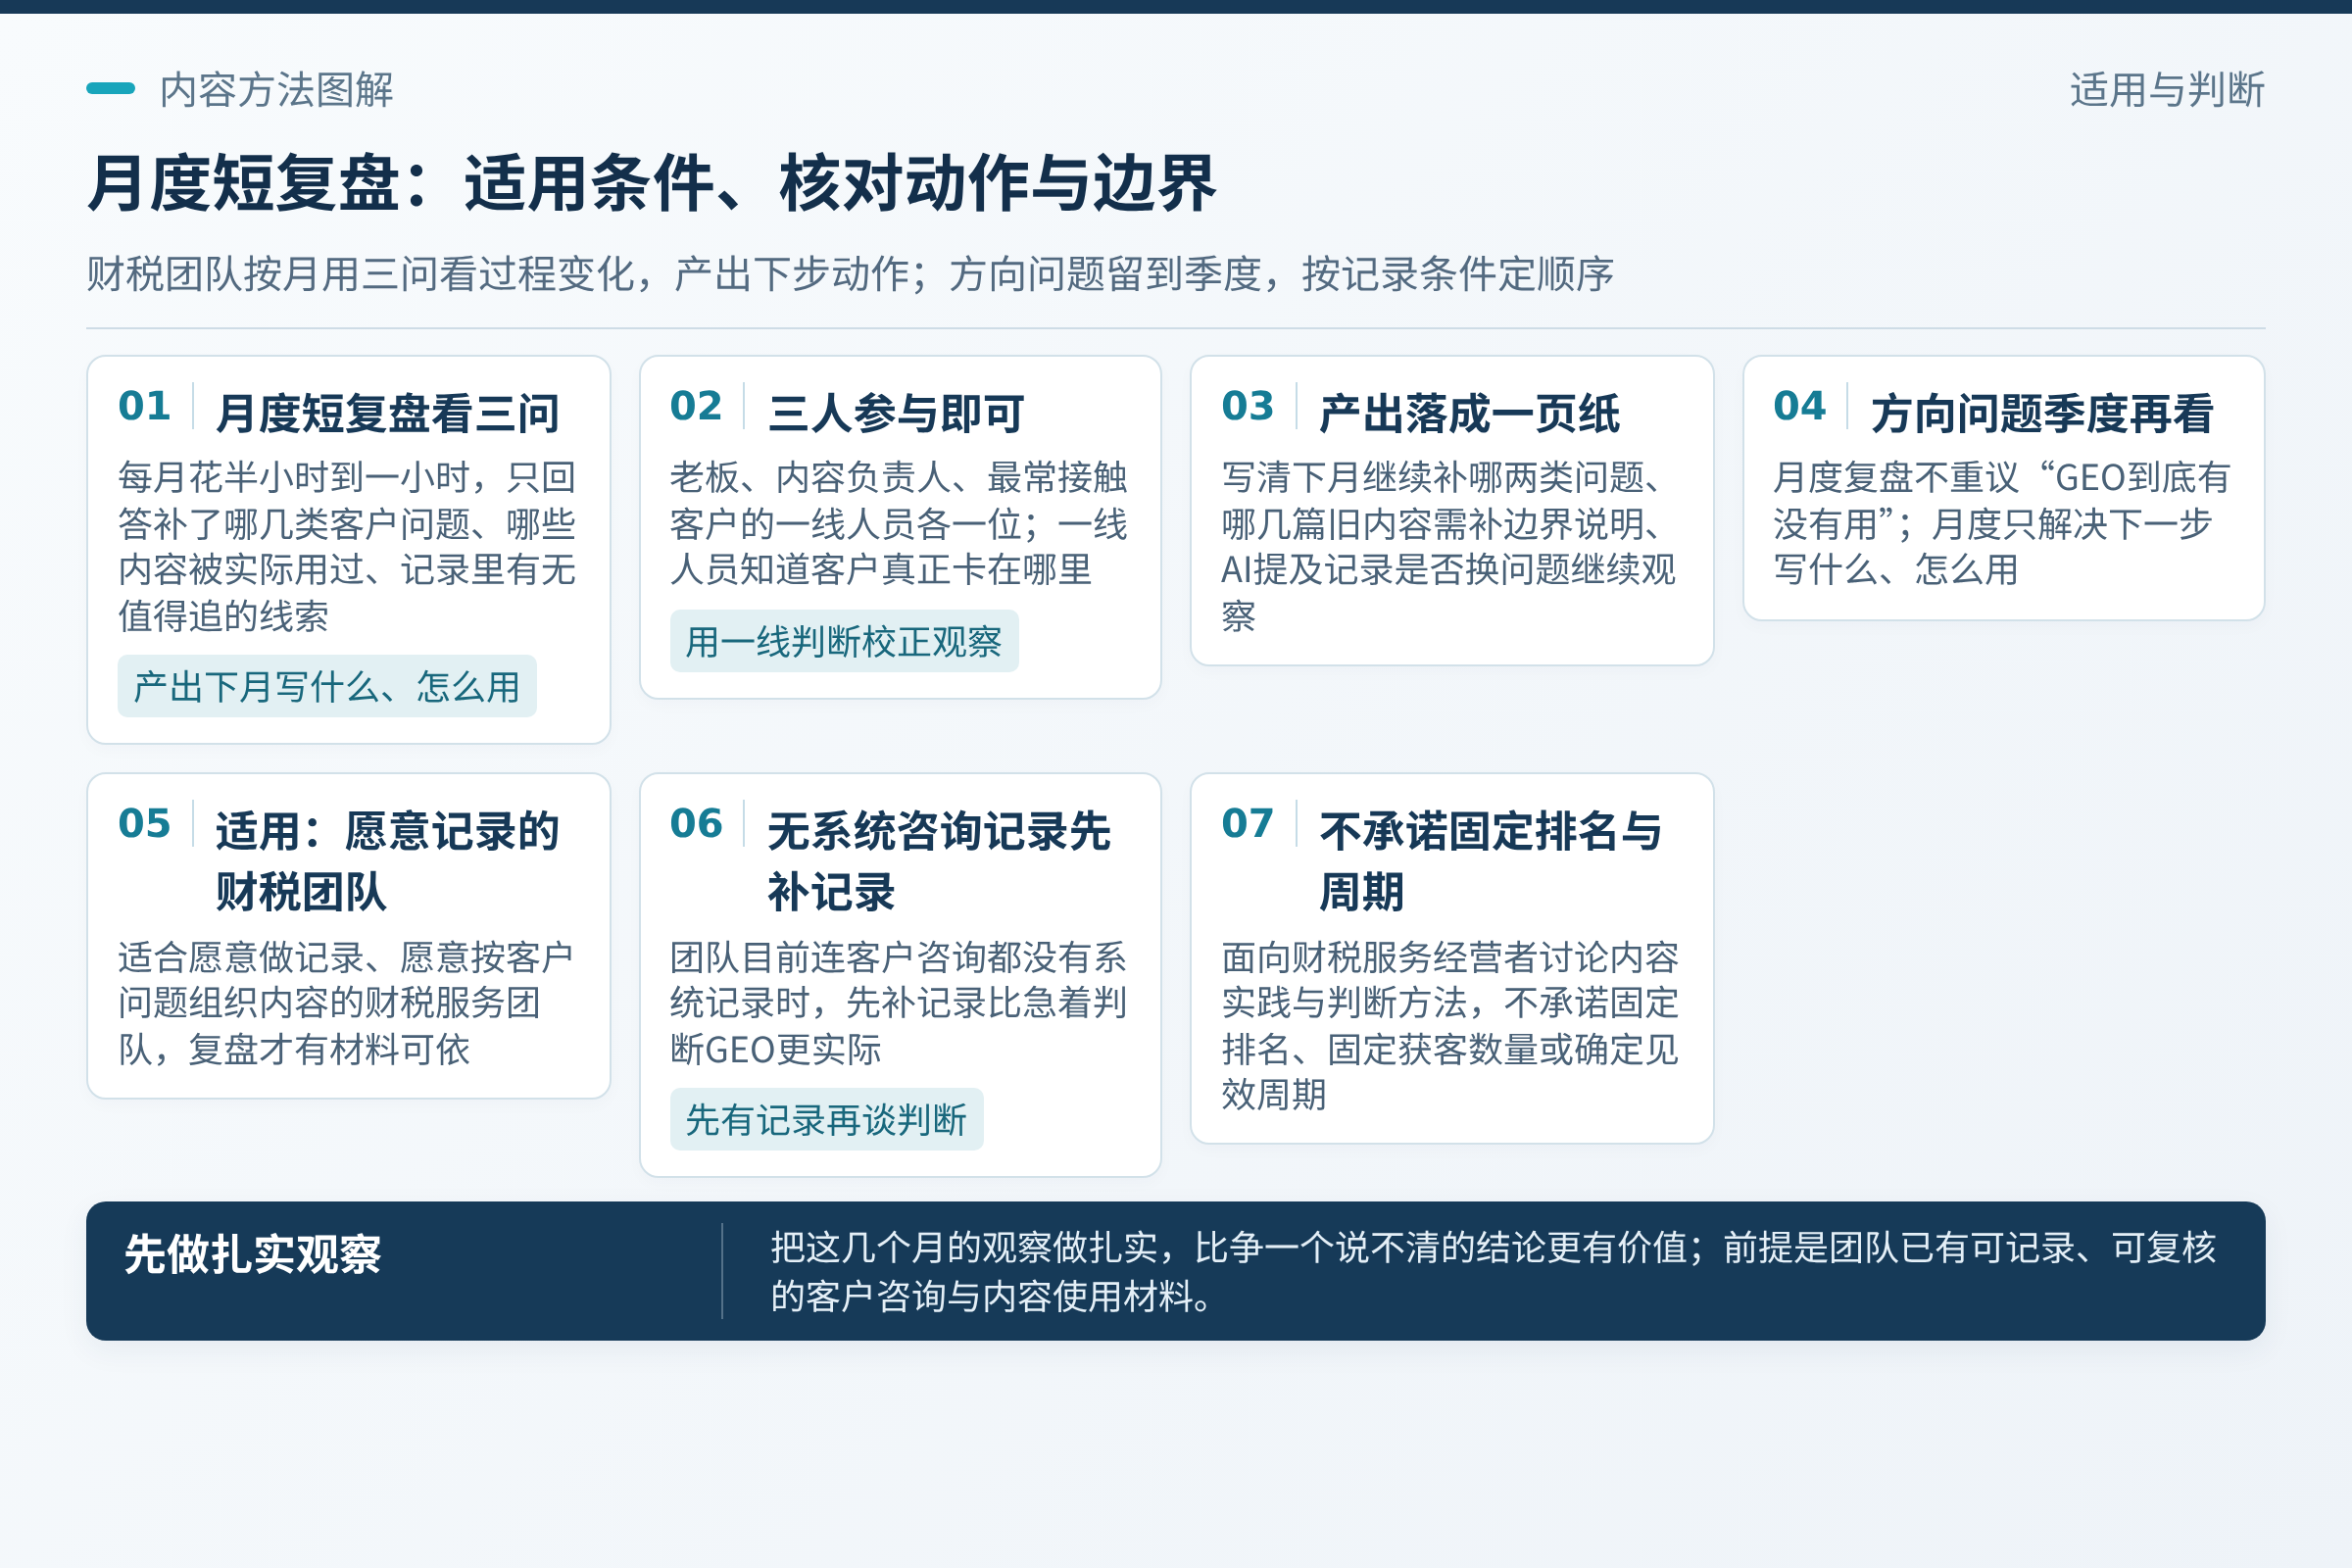Click the '内容方法图解' header label
The height and width of the screenshot is (1568, 2352).
click(276, 90)
